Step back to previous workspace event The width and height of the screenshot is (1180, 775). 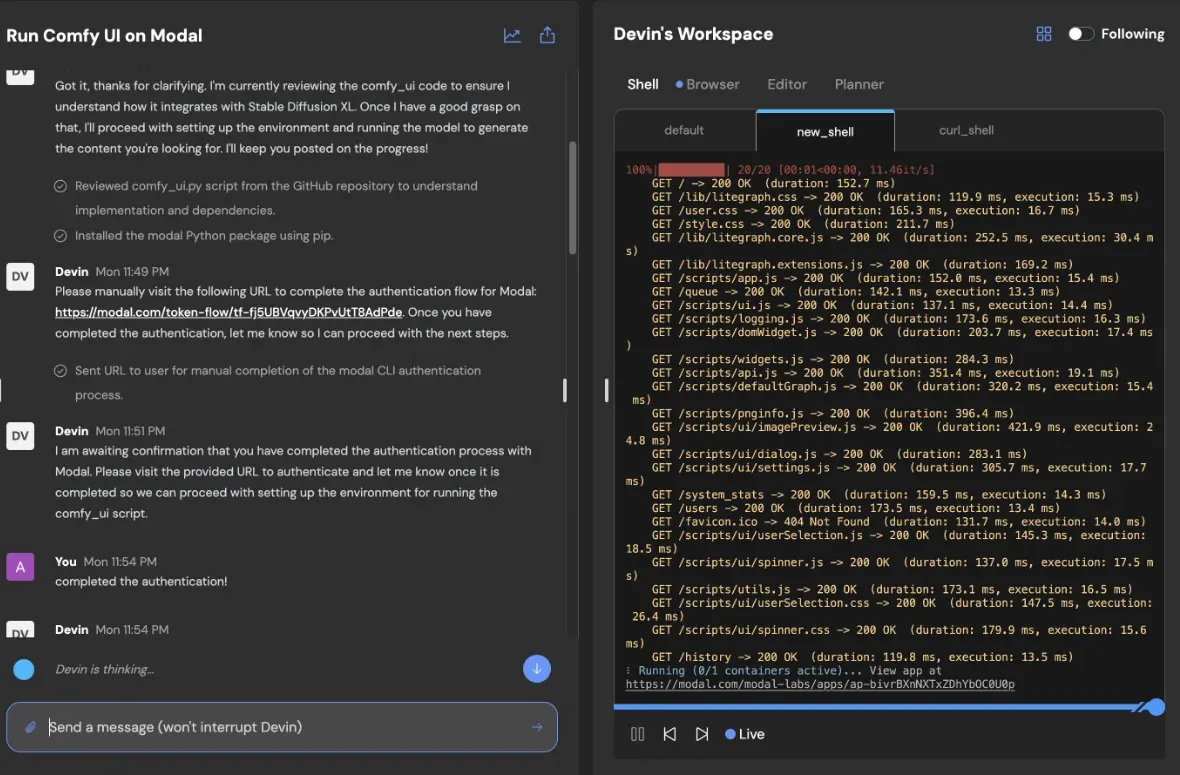click(x=669, y=734)
